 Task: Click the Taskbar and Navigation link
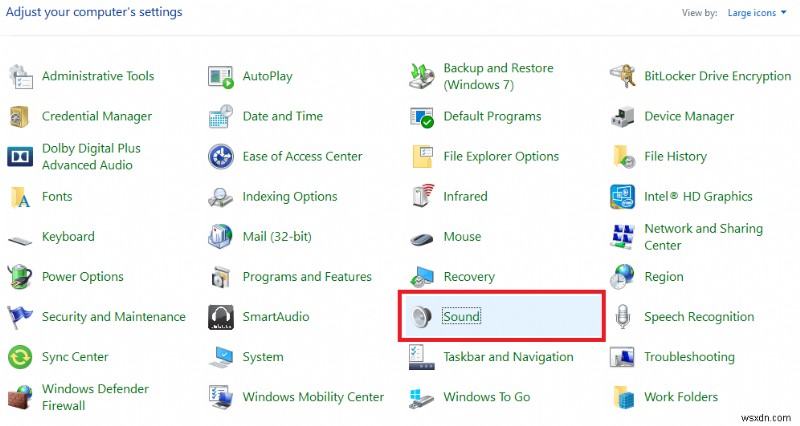(x=508, y=357)
